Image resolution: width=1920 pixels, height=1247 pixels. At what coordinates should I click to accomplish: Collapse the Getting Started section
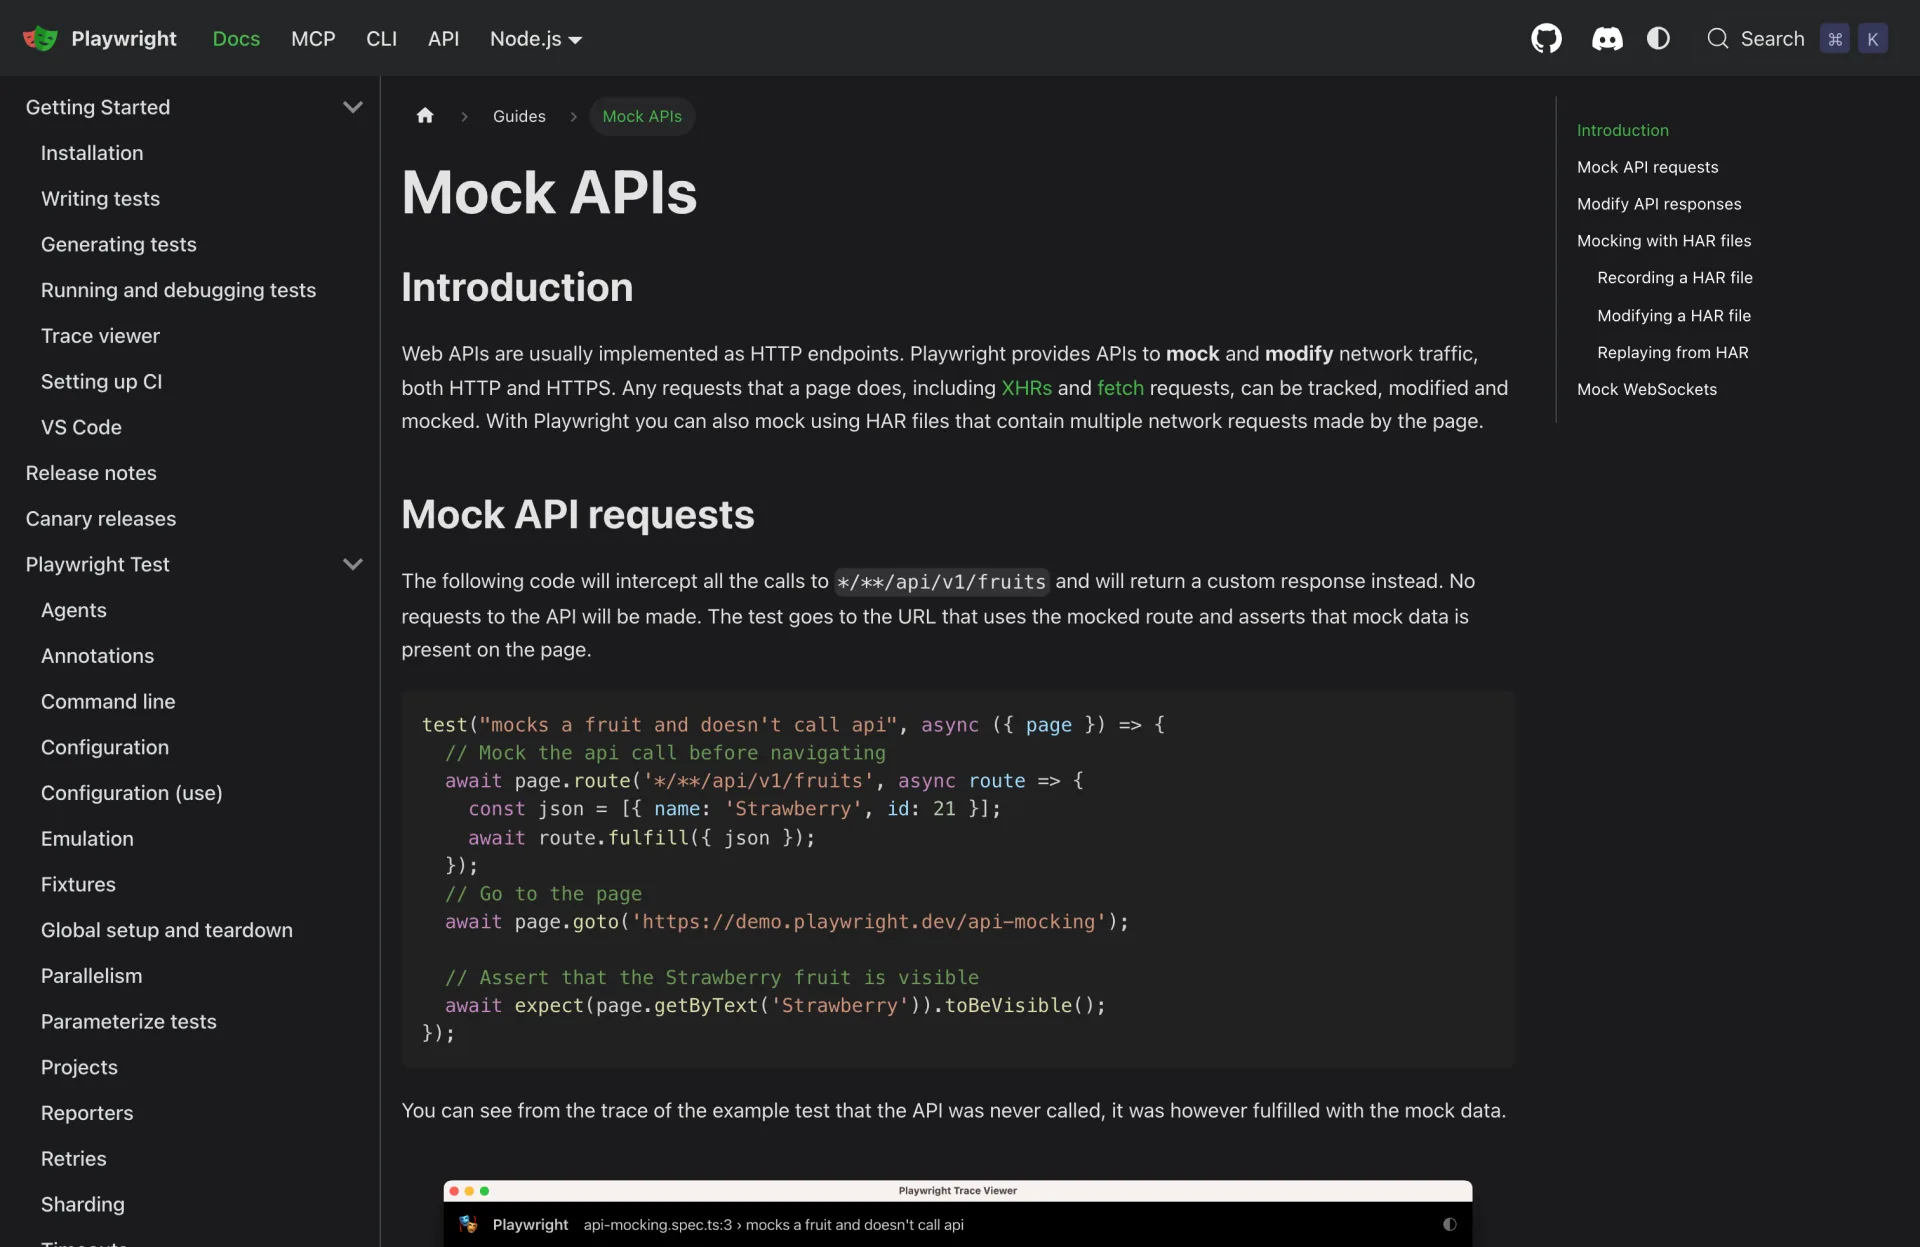point(352,107)
